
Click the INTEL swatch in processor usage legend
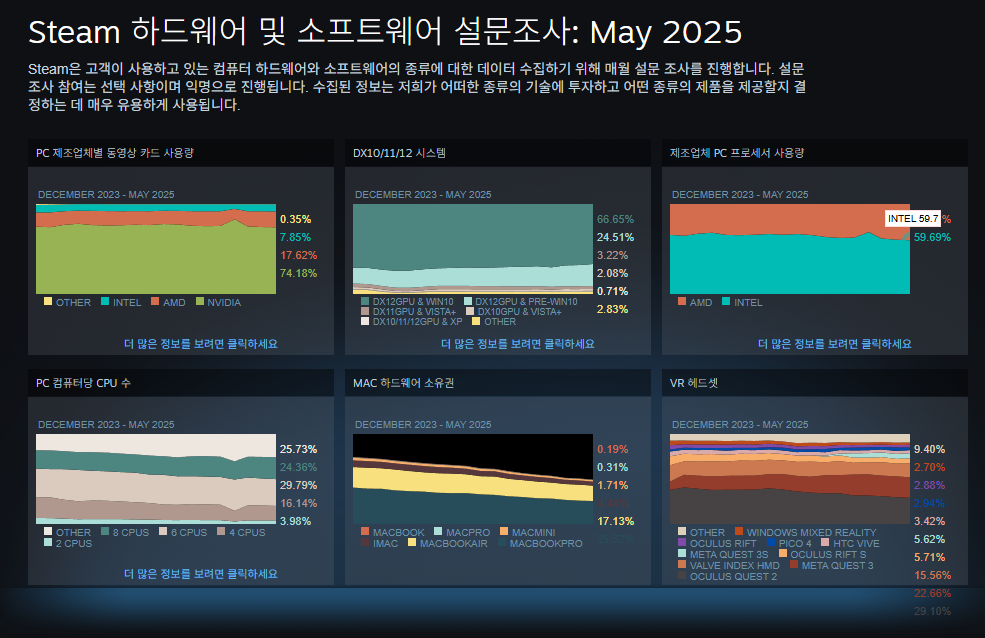click(726, 301)
